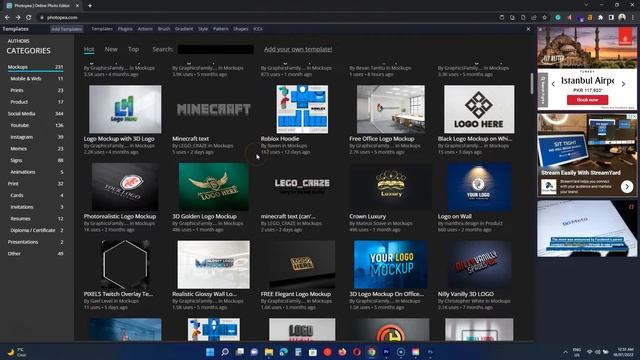This screenshot has height=360, width=640.
Task: Select the Social Media category
Action: click(36, 113)
